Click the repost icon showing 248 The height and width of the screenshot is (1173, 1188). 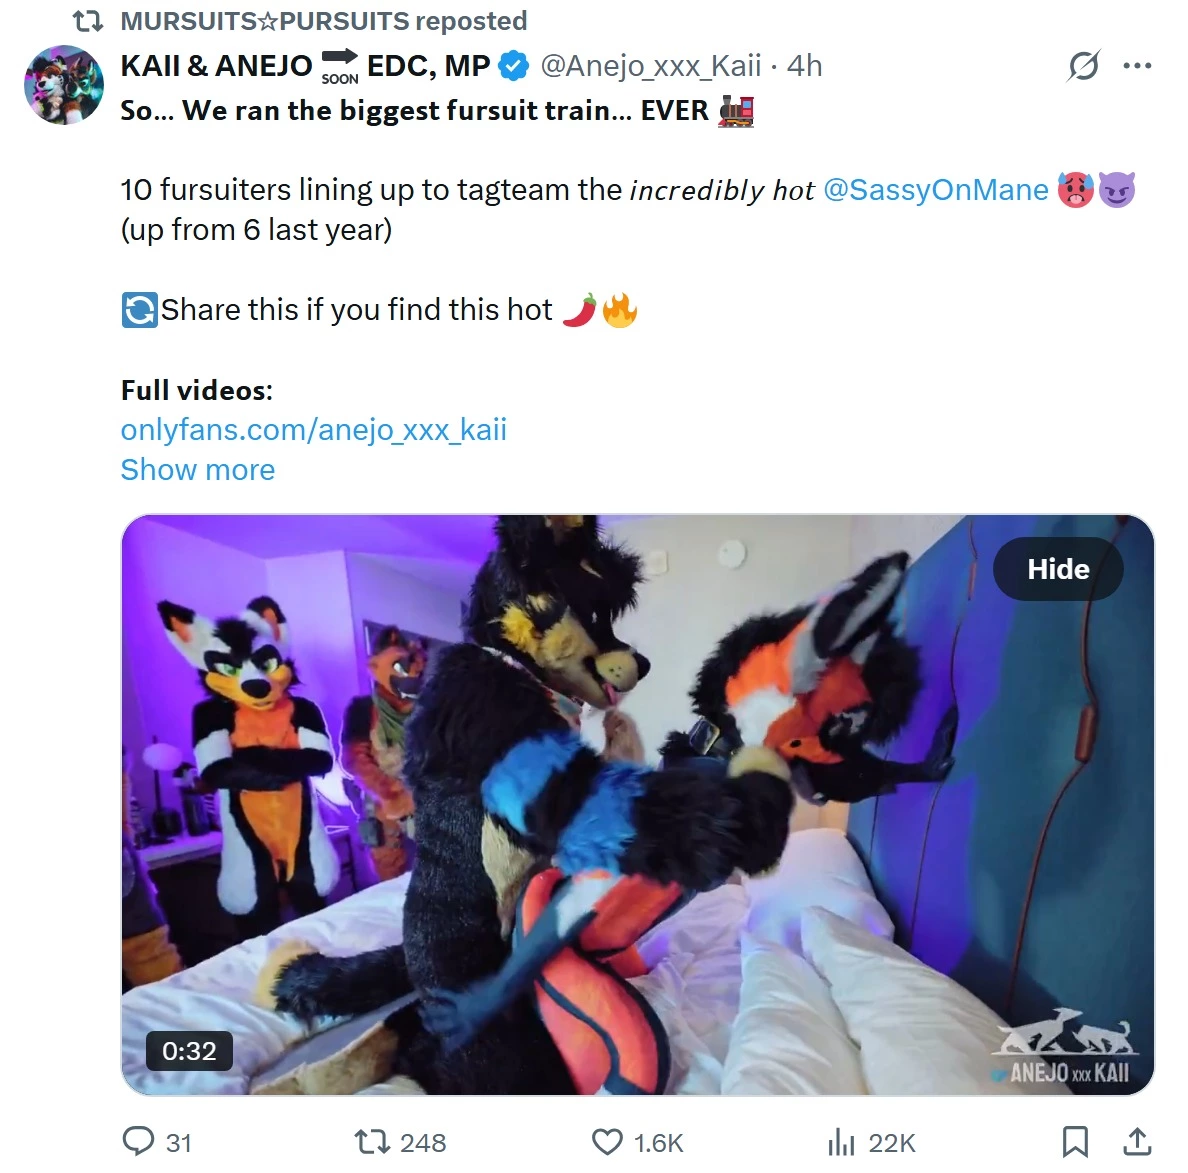[x=372, y=1141]
